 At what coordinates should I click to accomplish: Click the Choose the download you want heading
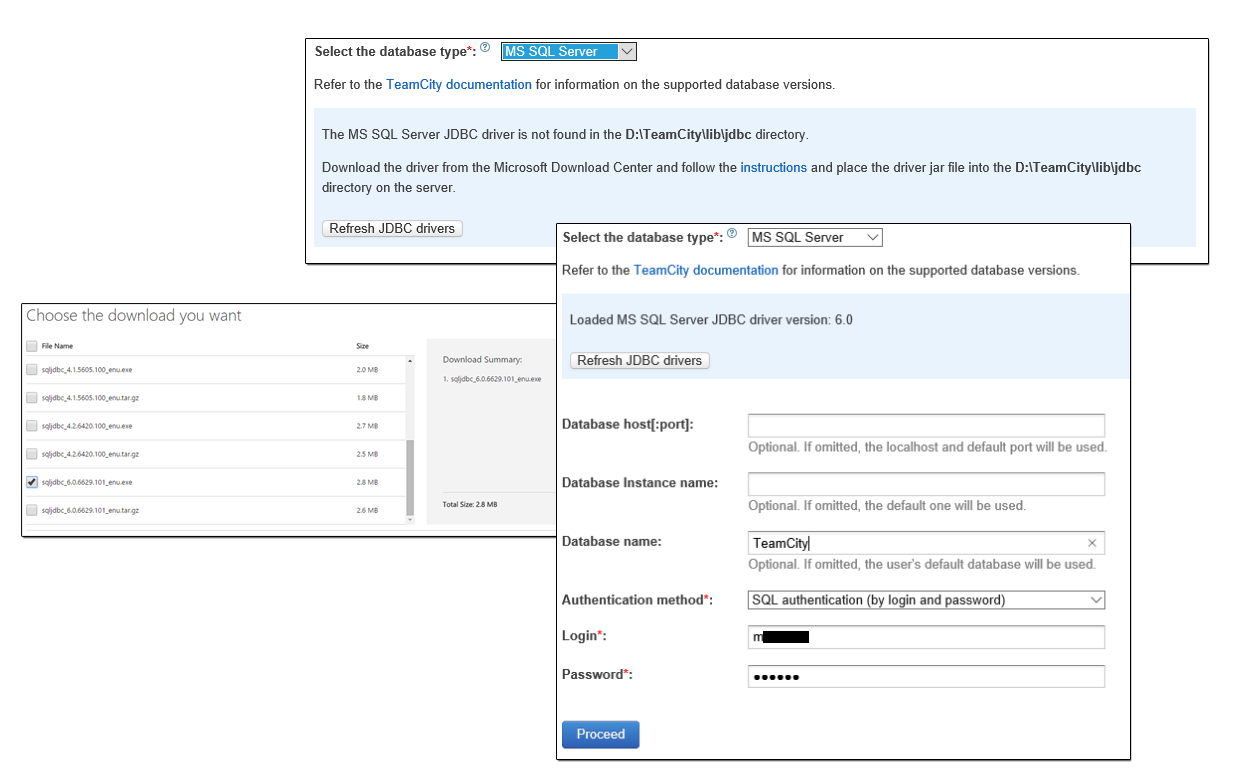click(x=134, y=315)
